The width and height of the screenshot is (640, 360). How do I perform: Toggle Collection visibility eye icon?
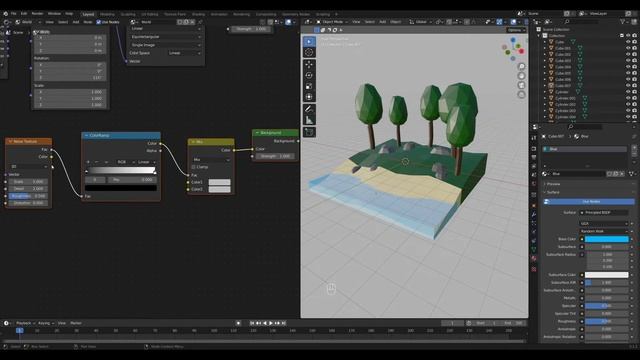pos(628,36)
